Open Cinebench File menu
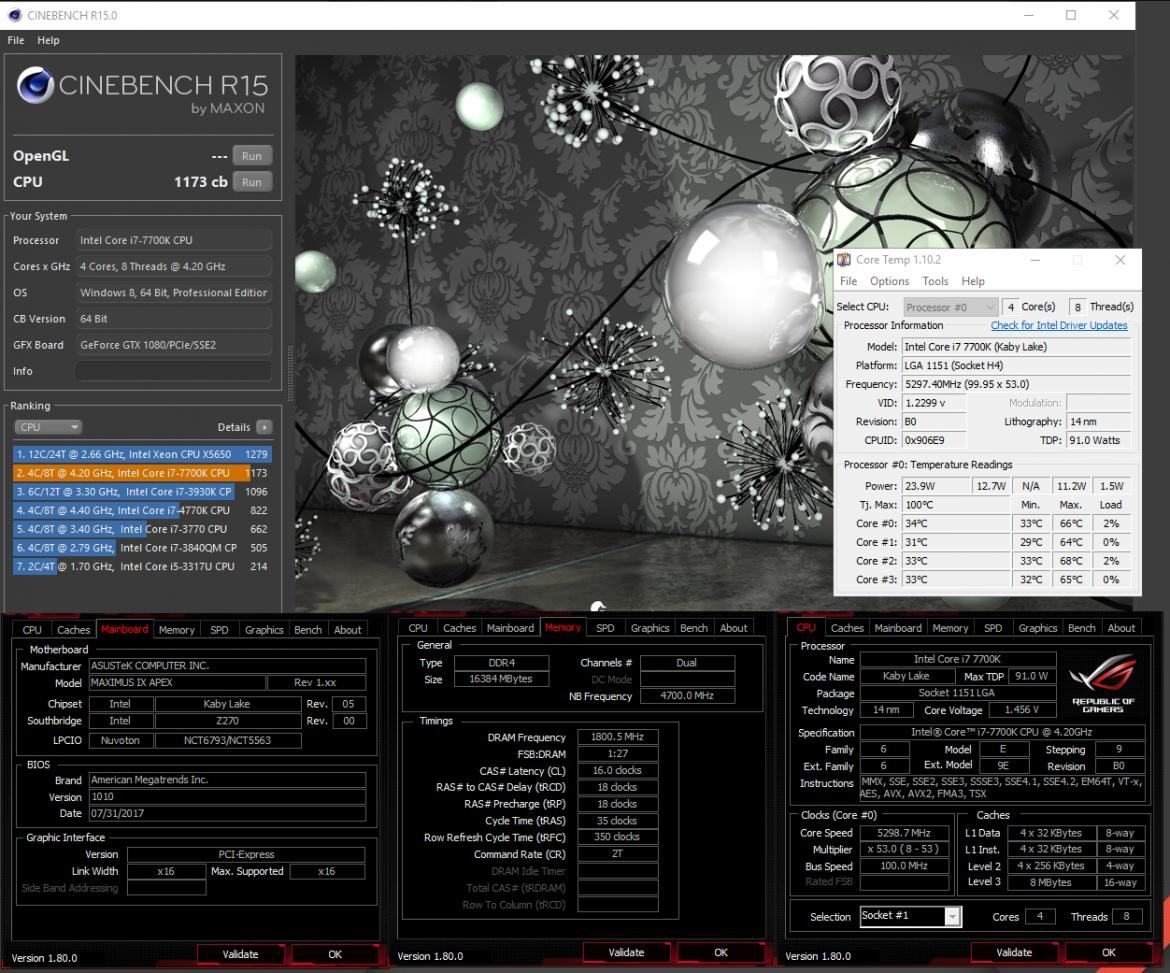Image resolution: width=1170 pixels, height=973 pixels. point(16,40)
